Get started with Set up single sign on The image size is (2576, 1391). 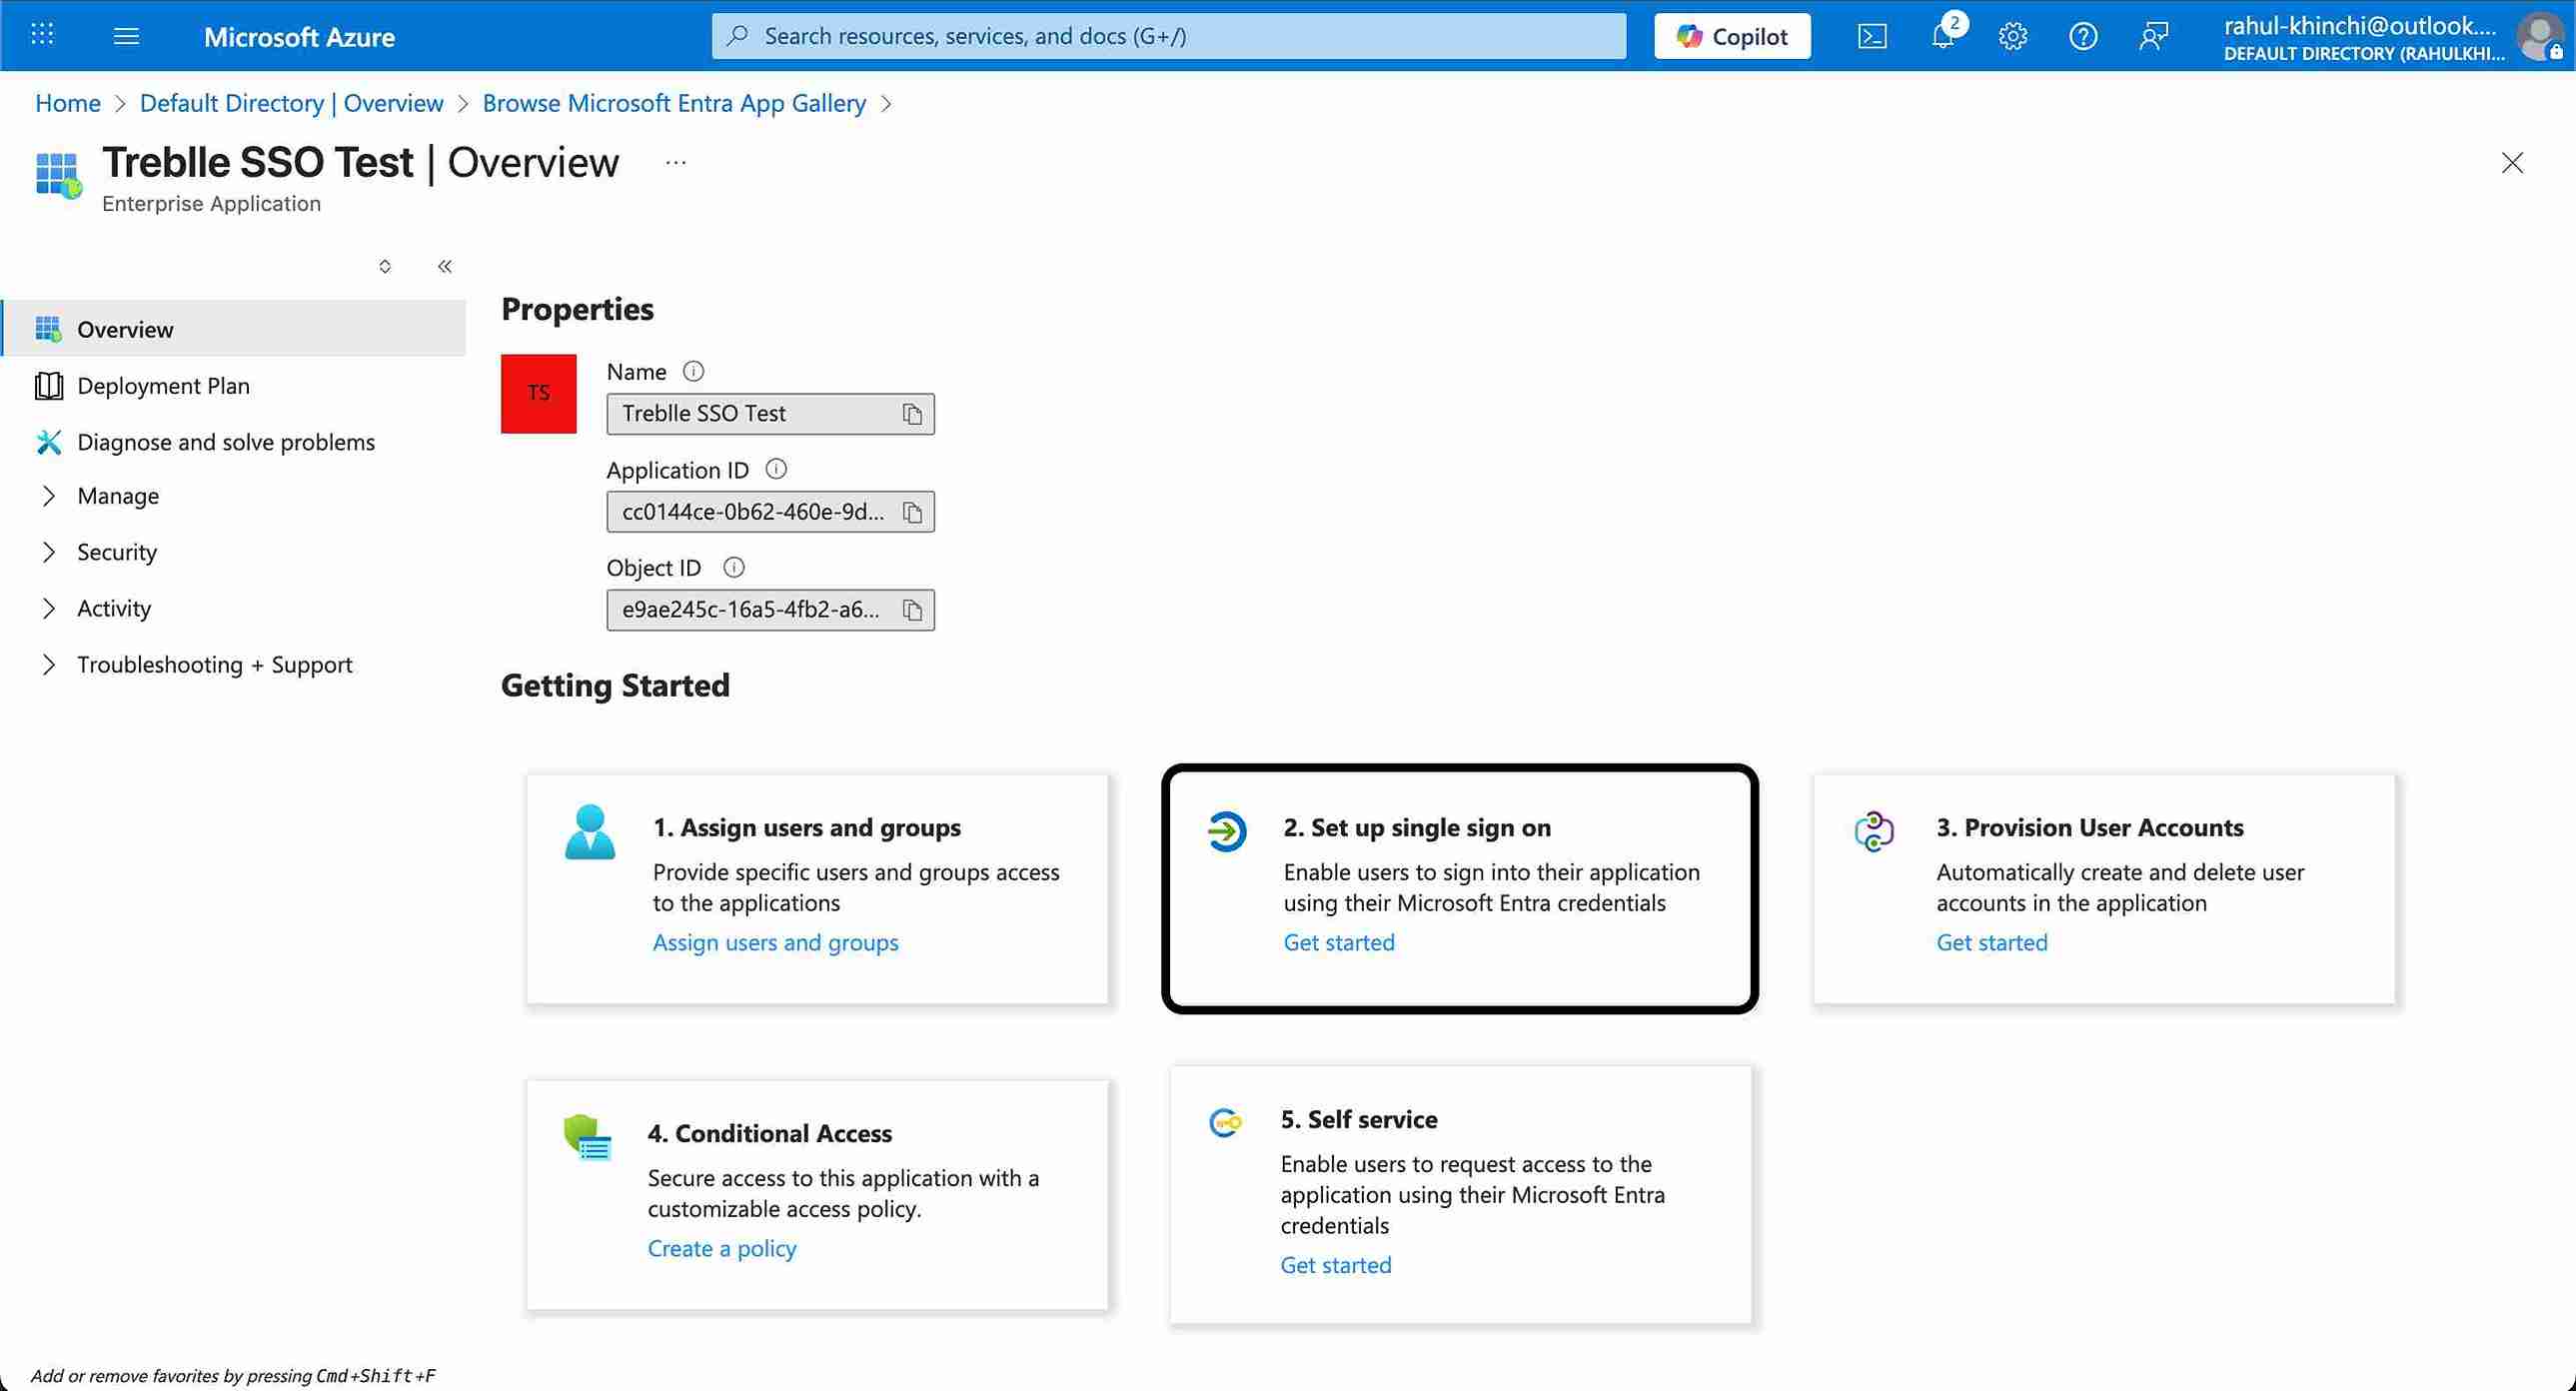point(1338,941)
